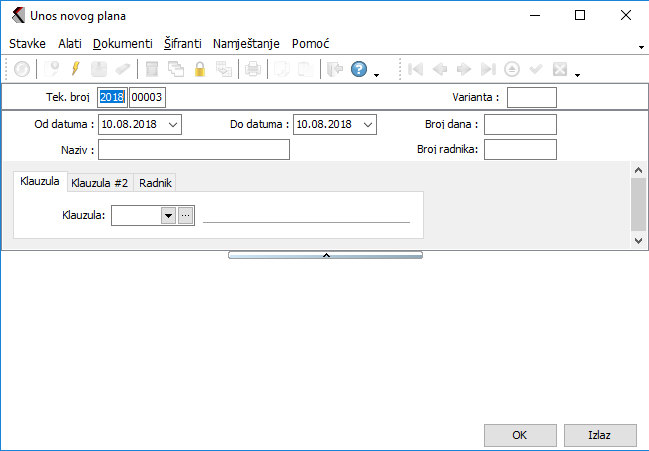Click the collapse bar with up chevron
649x451 pixels.
[x=325, y=256]
